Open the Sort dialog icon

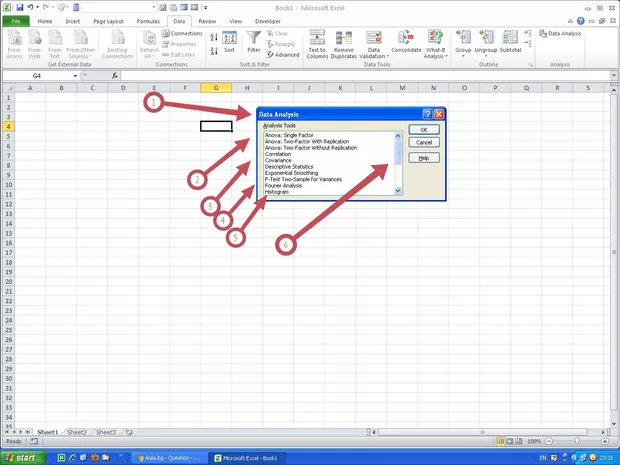[229, 42]
